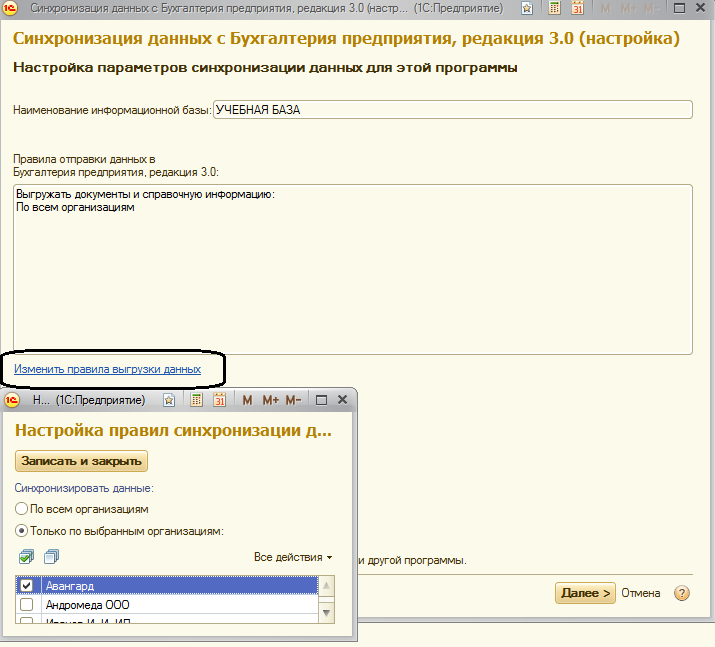Image resolution: width=715 pixels, height=647 pixels.
Task: Open calculator icon in rules dialog title bar
Action: [x=196, y=400]
